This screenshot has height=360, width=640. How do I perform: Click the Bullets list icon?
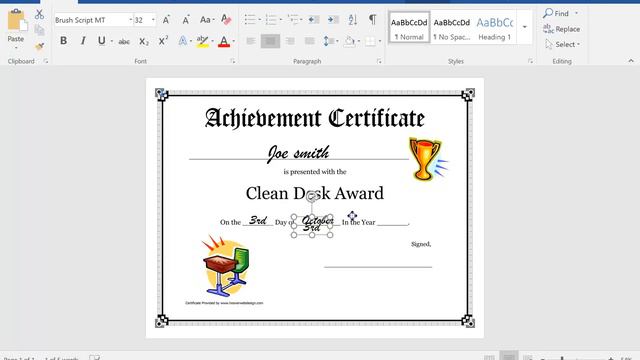(250, 20)
